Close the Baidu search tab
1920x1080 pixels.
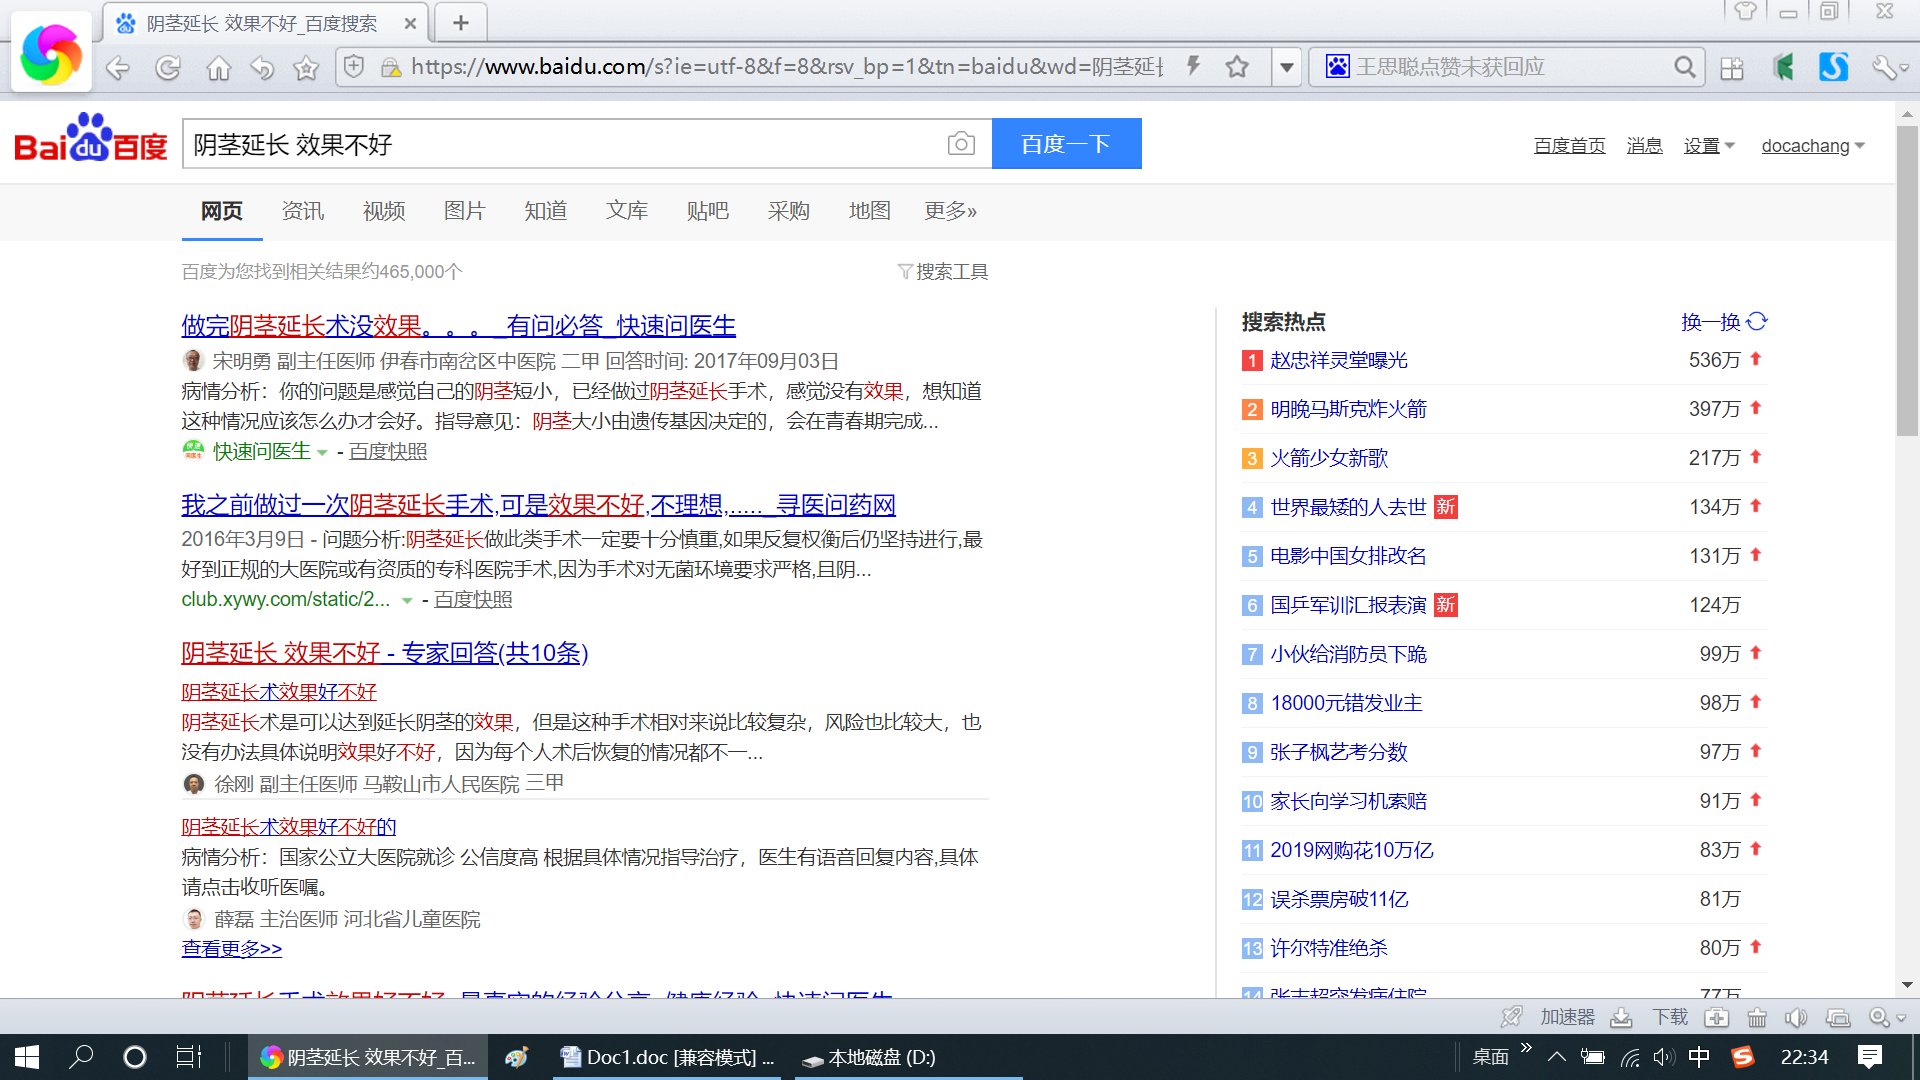tap(410, 23)
